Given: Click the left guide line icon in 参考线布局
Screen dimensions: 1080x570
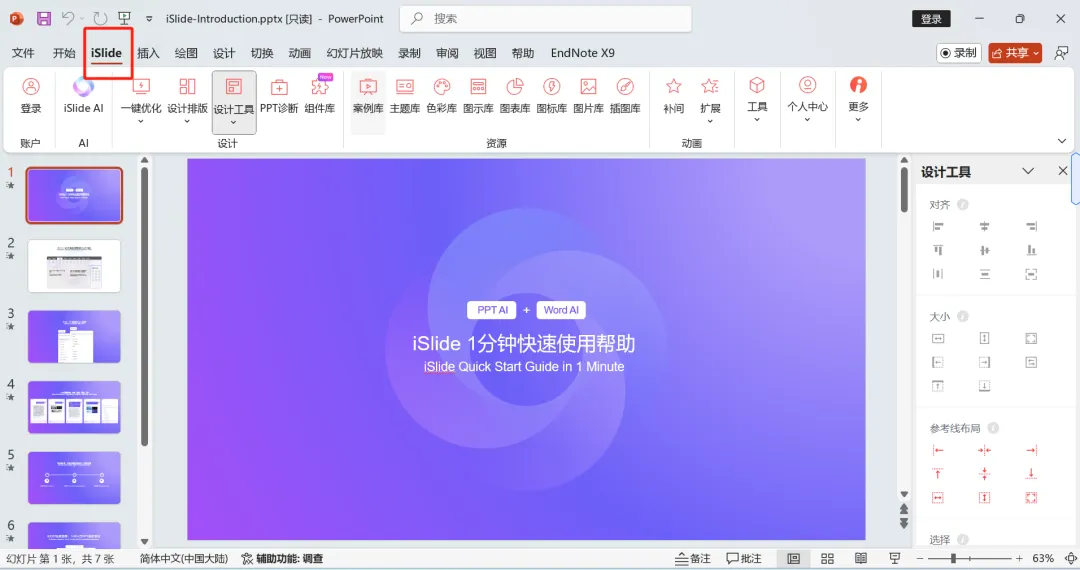Looking at the screenshot, I should click(937, 450).
